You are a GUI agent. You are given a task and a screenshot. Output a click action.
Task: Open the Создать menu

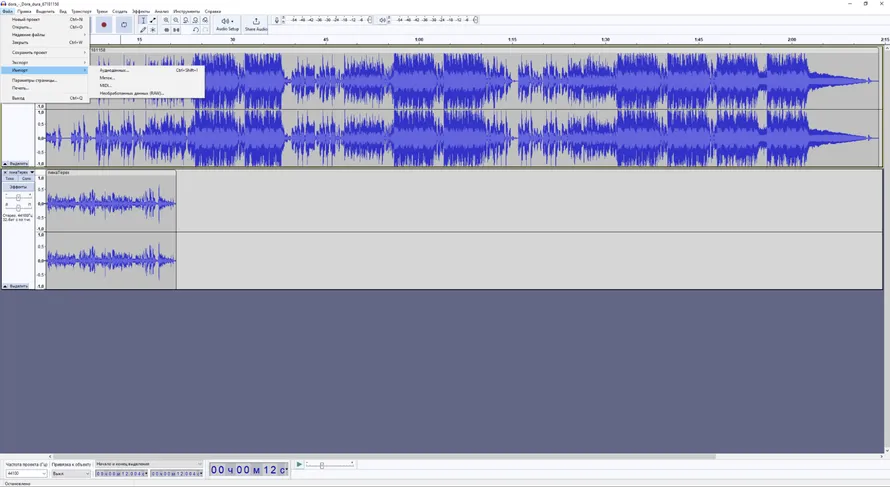[x=120, y=11]
